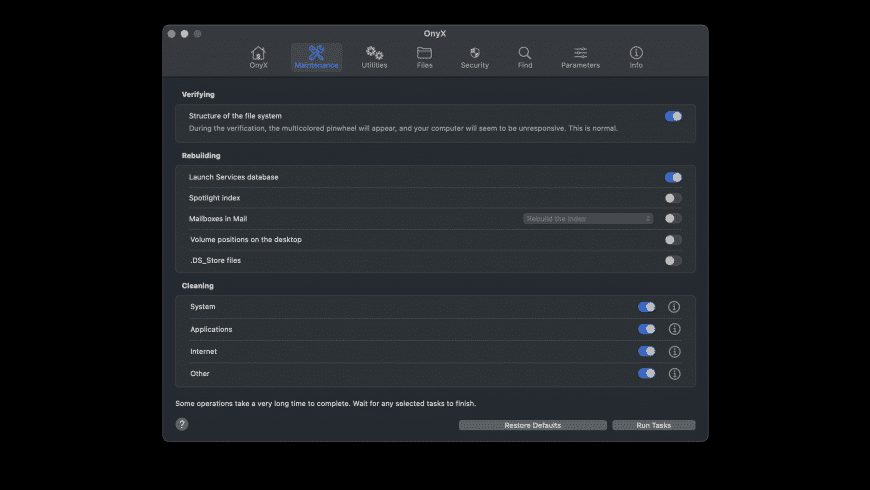The image size is (870, 490).
Task: Close the OnyX window
Action: 171,34
